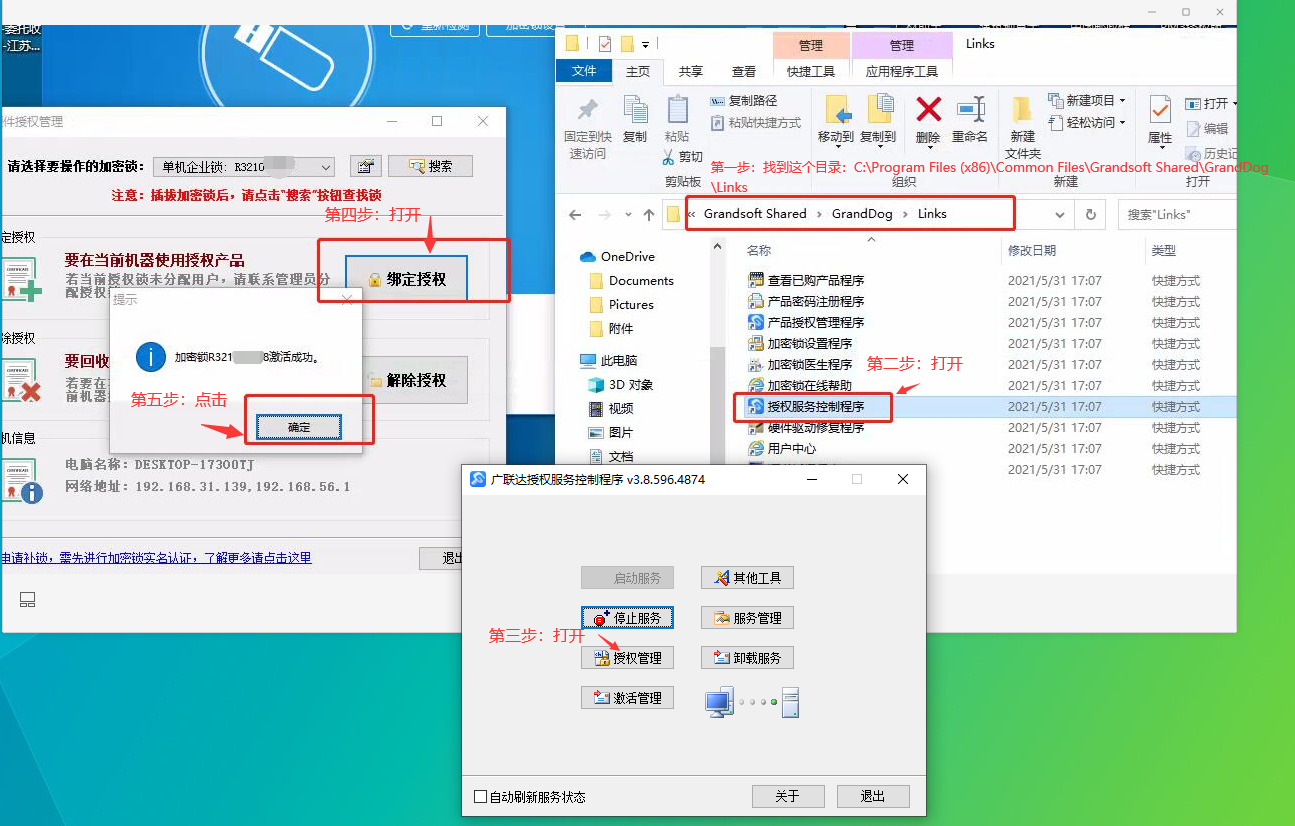Click the 绑定授权 bind authorization button
1295x826 pixels.
click(x=406, y=279)
